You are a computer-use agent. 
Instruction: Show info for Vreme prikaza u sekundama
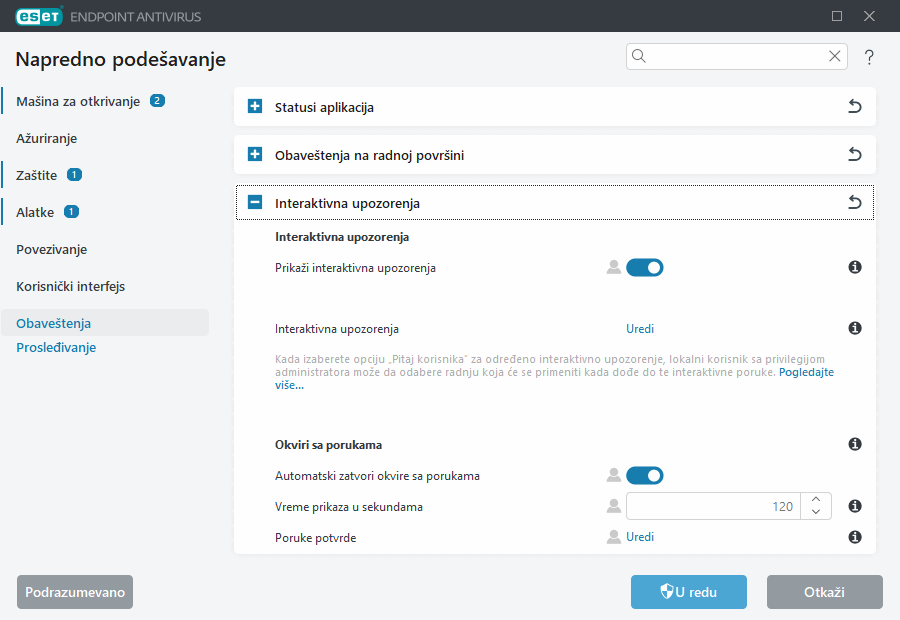pos(855,506)
